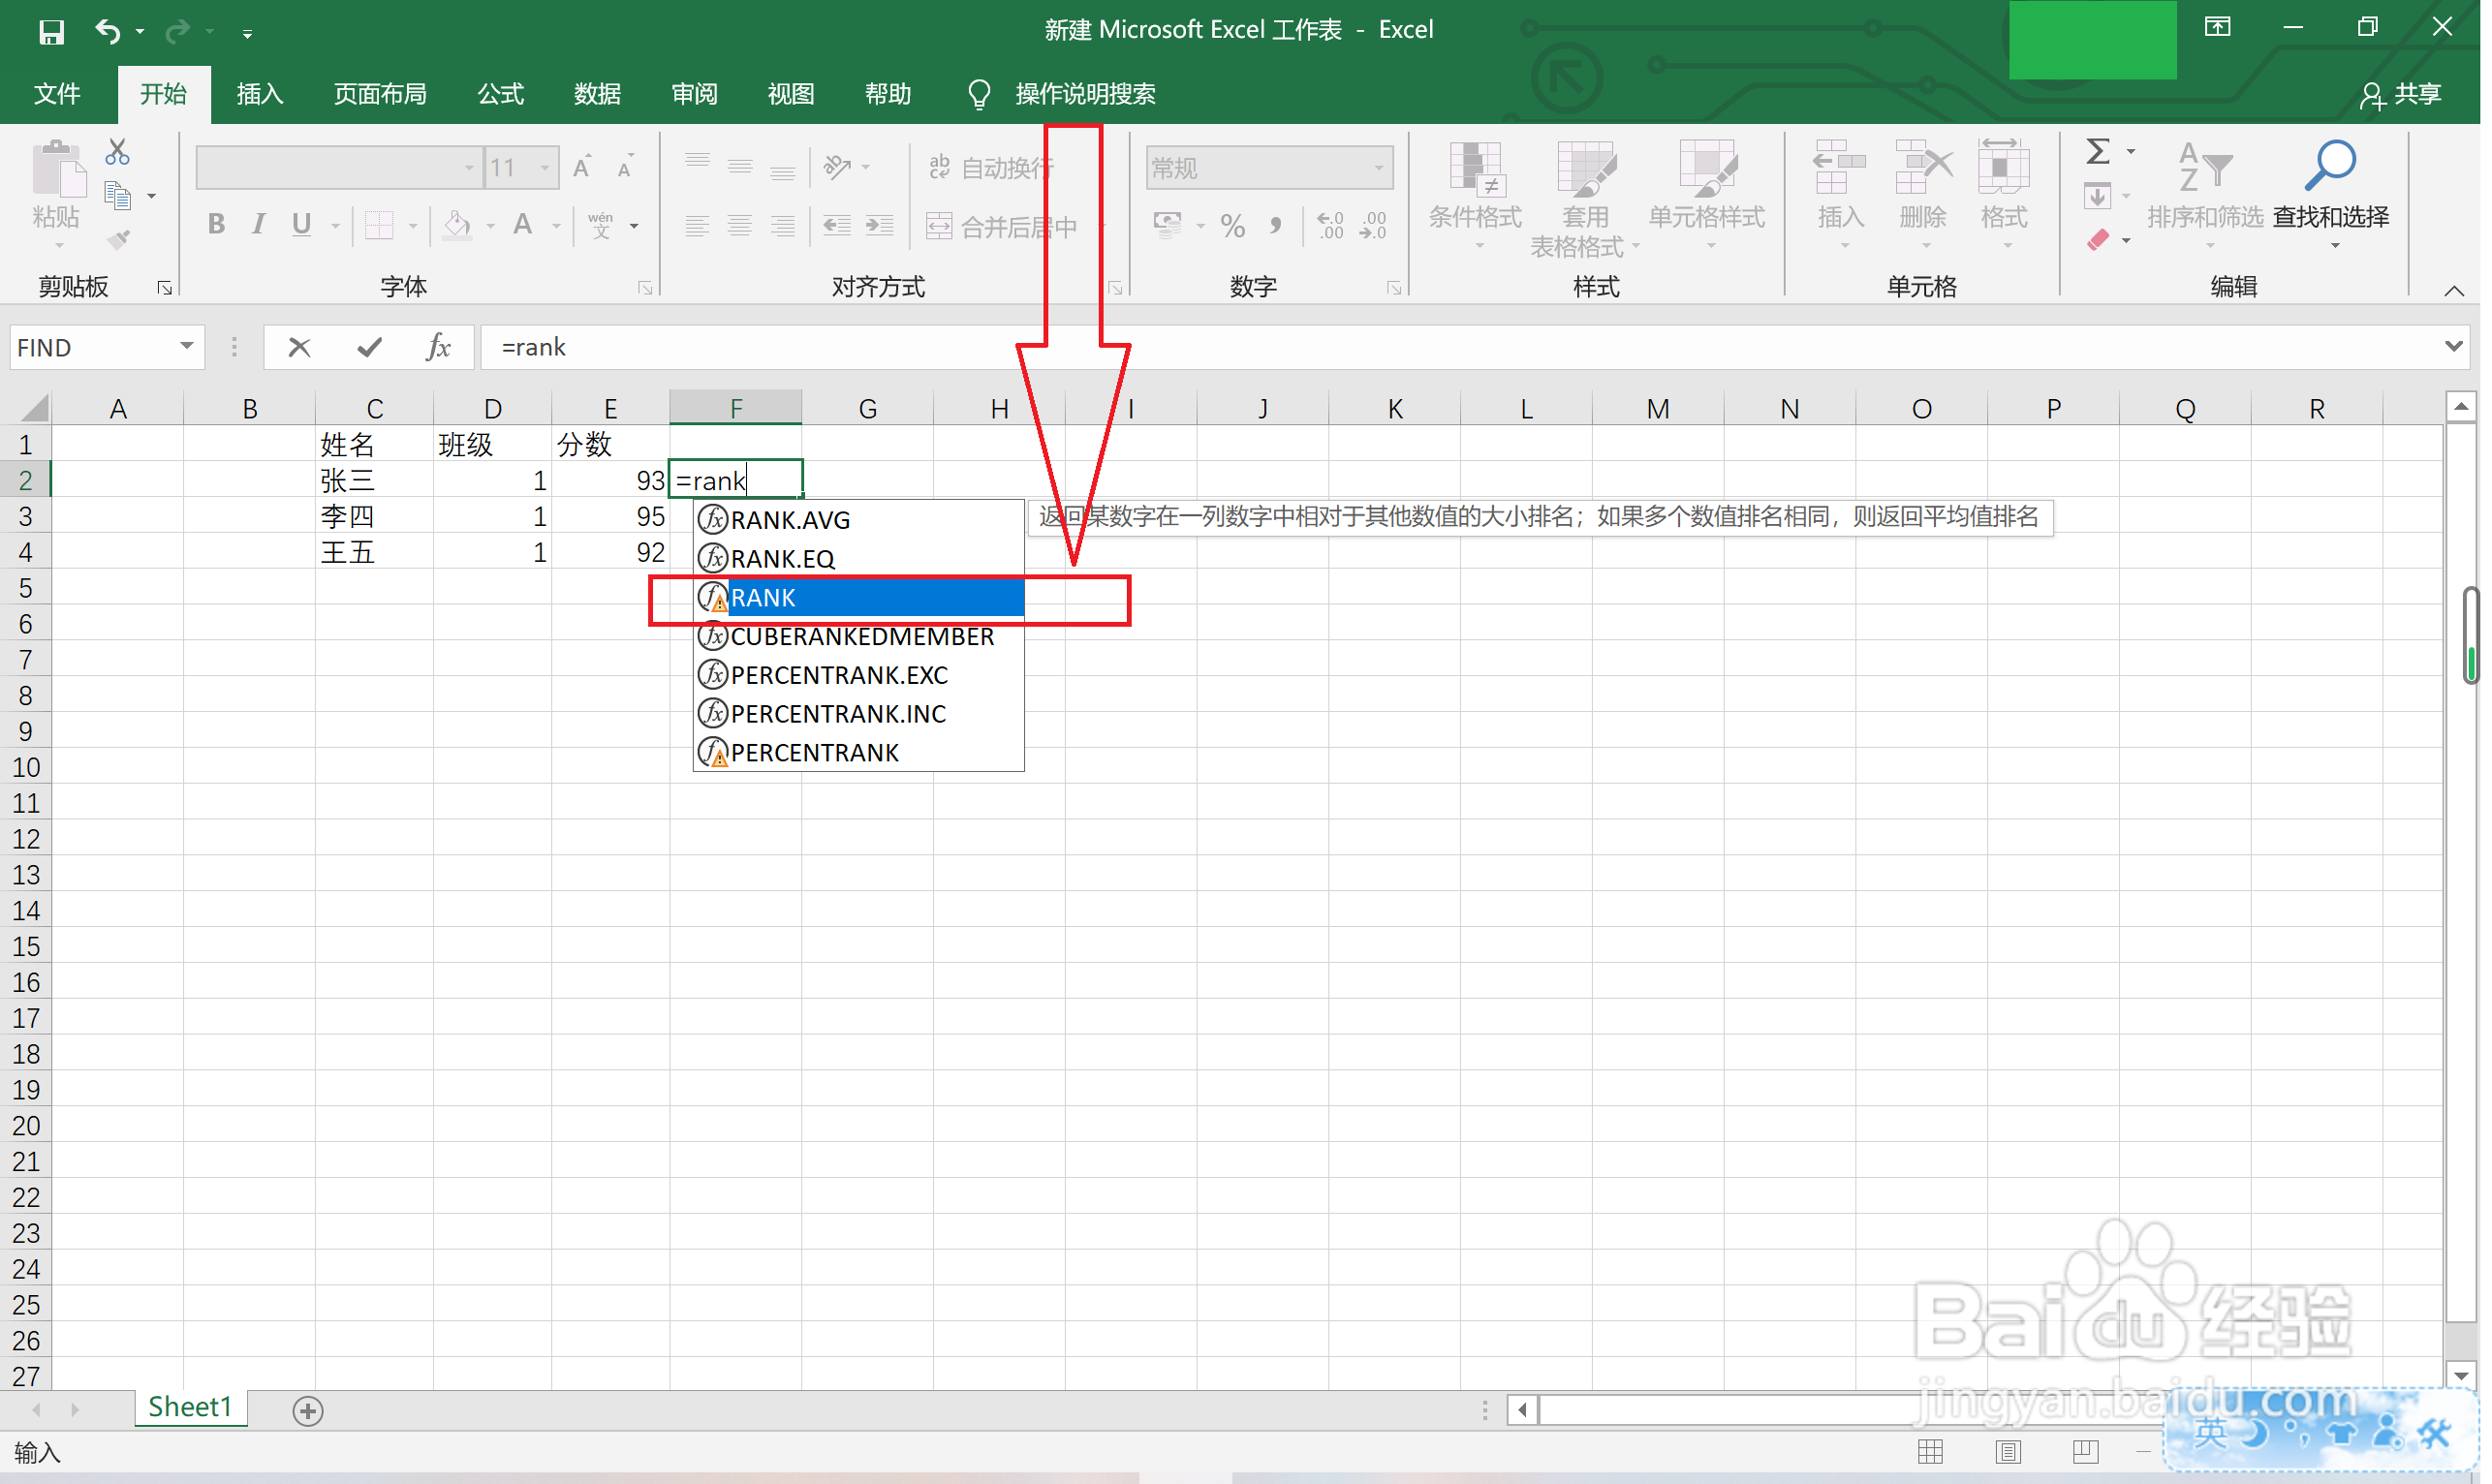Open the 公式 ribbon tab
The height and width of the screenshot is (1484, 2492).
click(502, 95)
